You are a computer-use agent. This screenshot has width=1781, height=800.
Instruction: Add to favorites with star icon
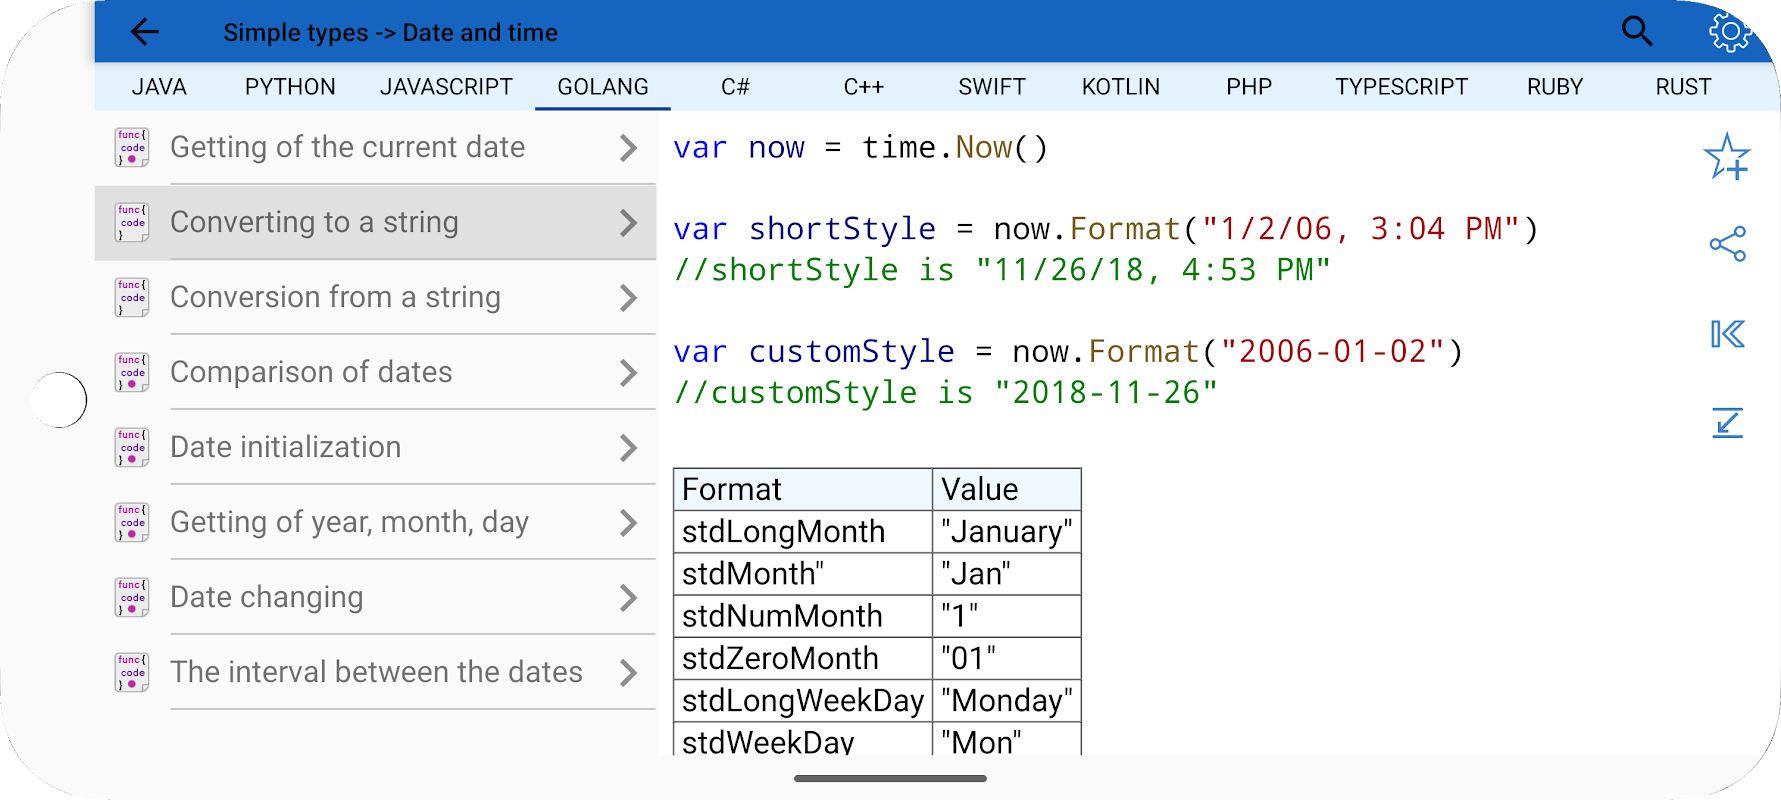(x=1727, y=157)
